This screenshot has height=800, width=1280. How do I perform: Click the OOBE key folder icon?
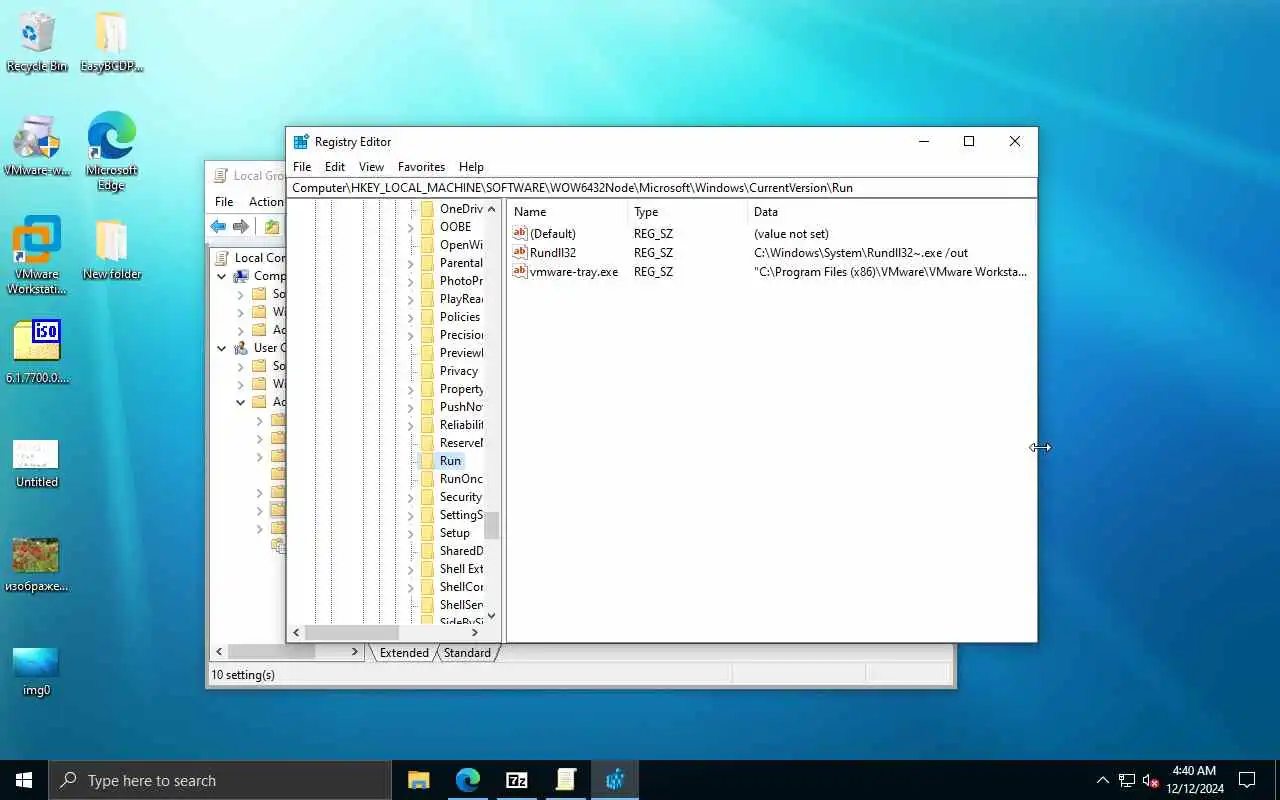[x=427, y=227]
